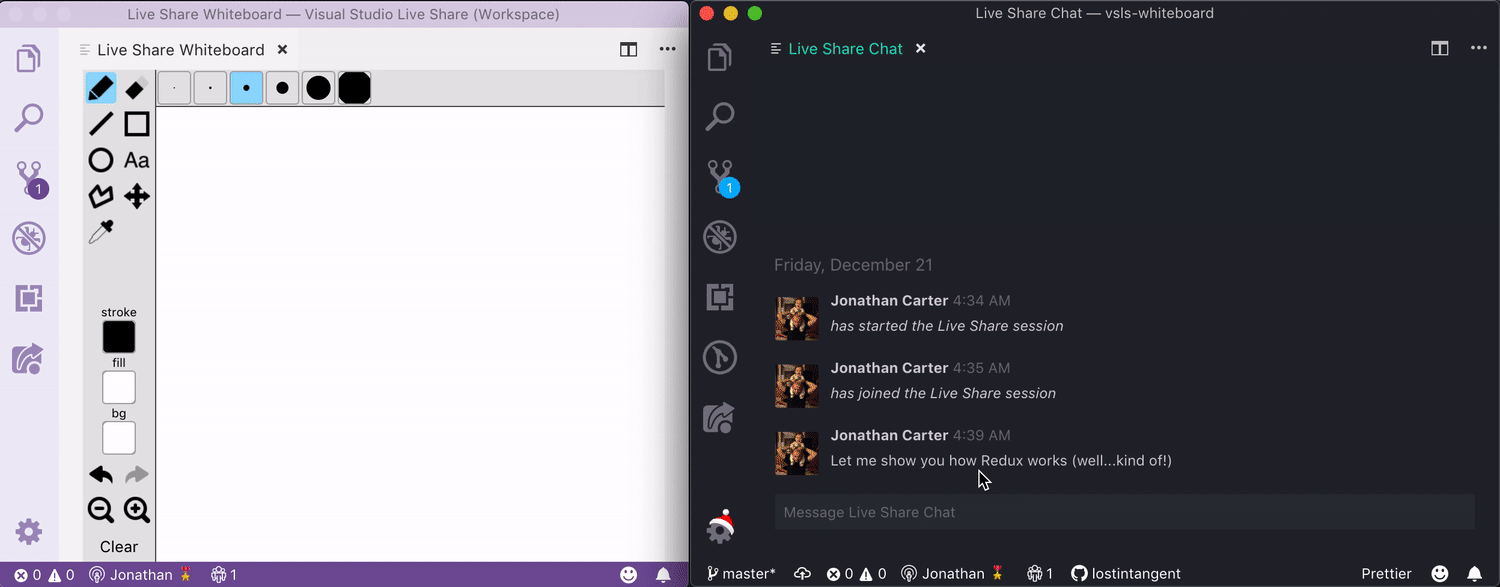Zoom out on the whiteboard canvas
The image size is (1500, 587).
pos(101,510)
